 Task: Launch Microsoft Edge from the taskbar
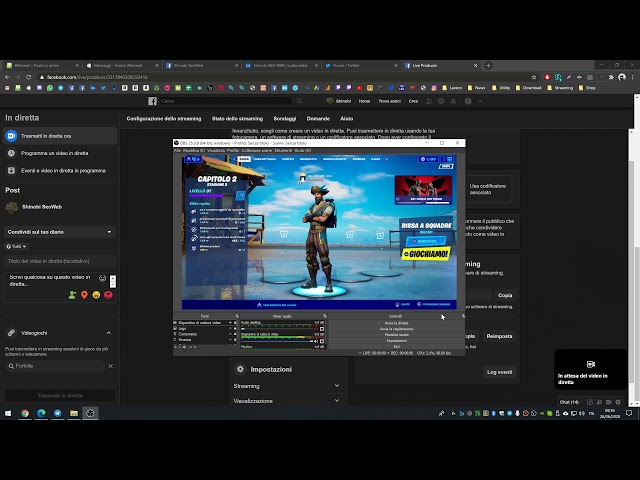coord(41,413)
